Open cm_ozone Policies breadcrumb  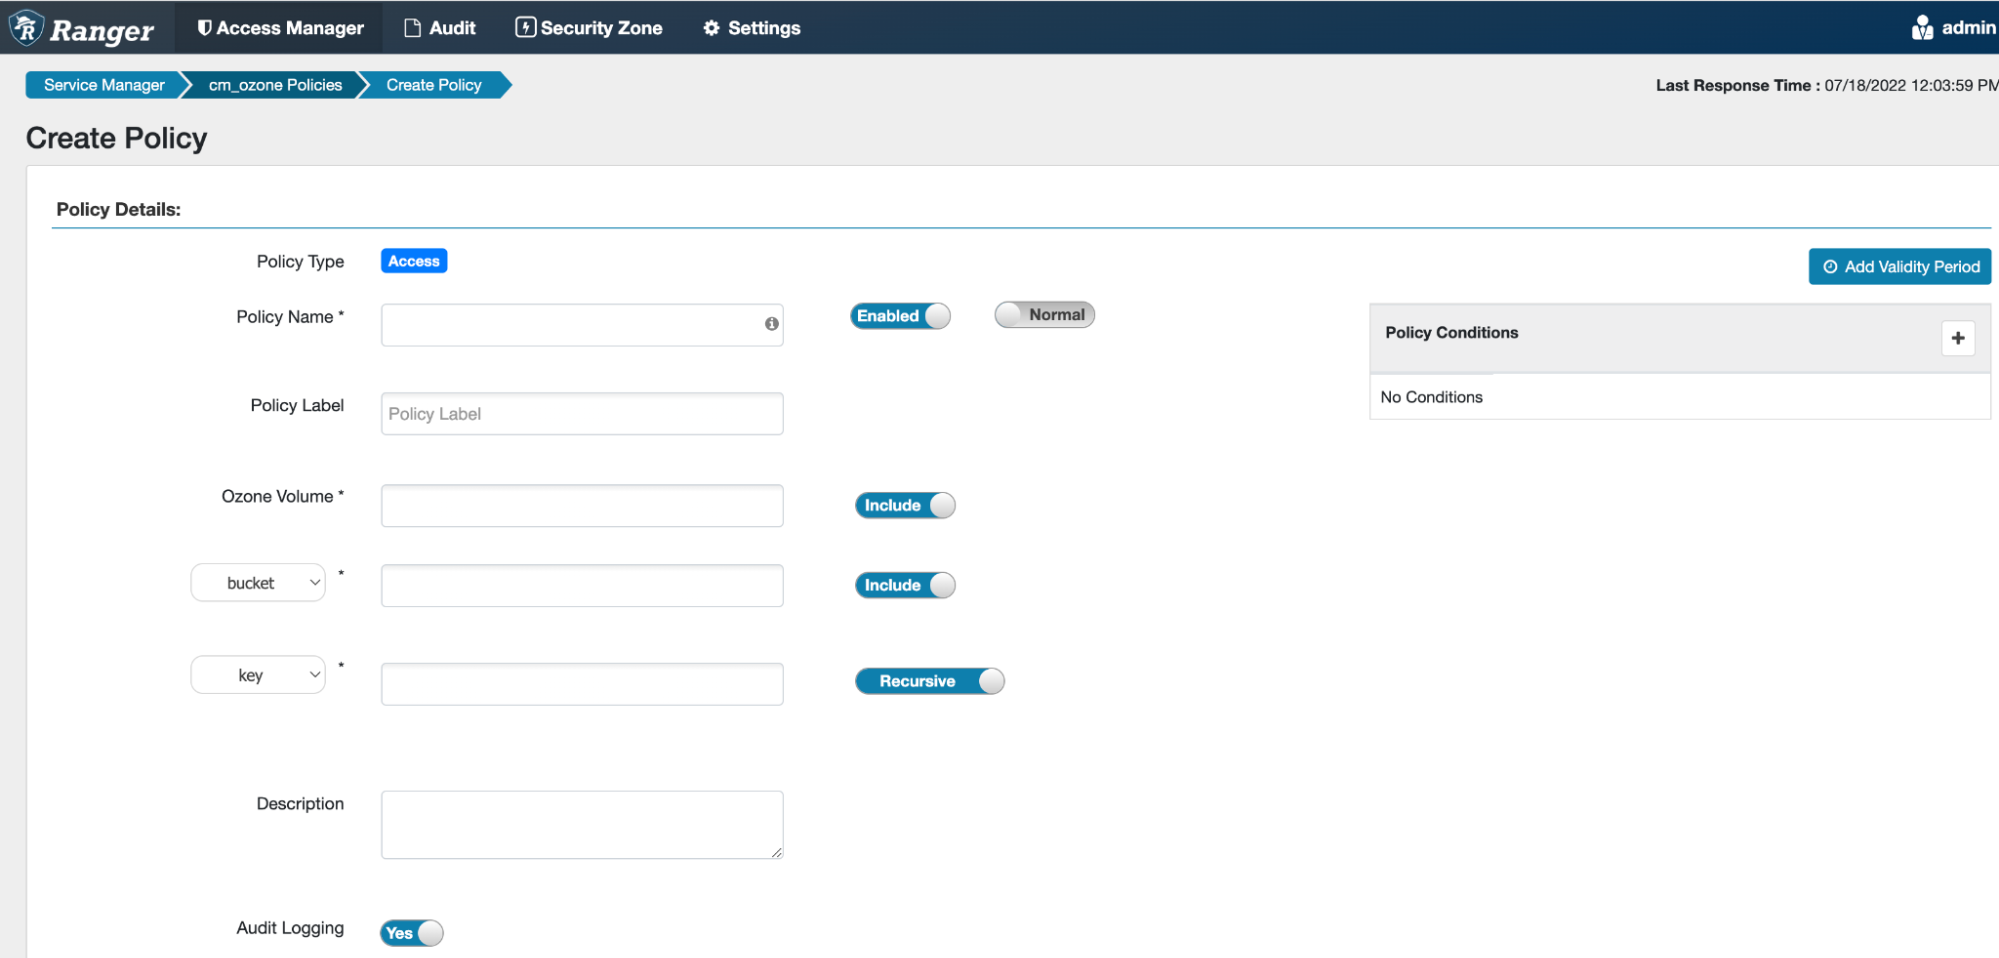coord(275,85)
